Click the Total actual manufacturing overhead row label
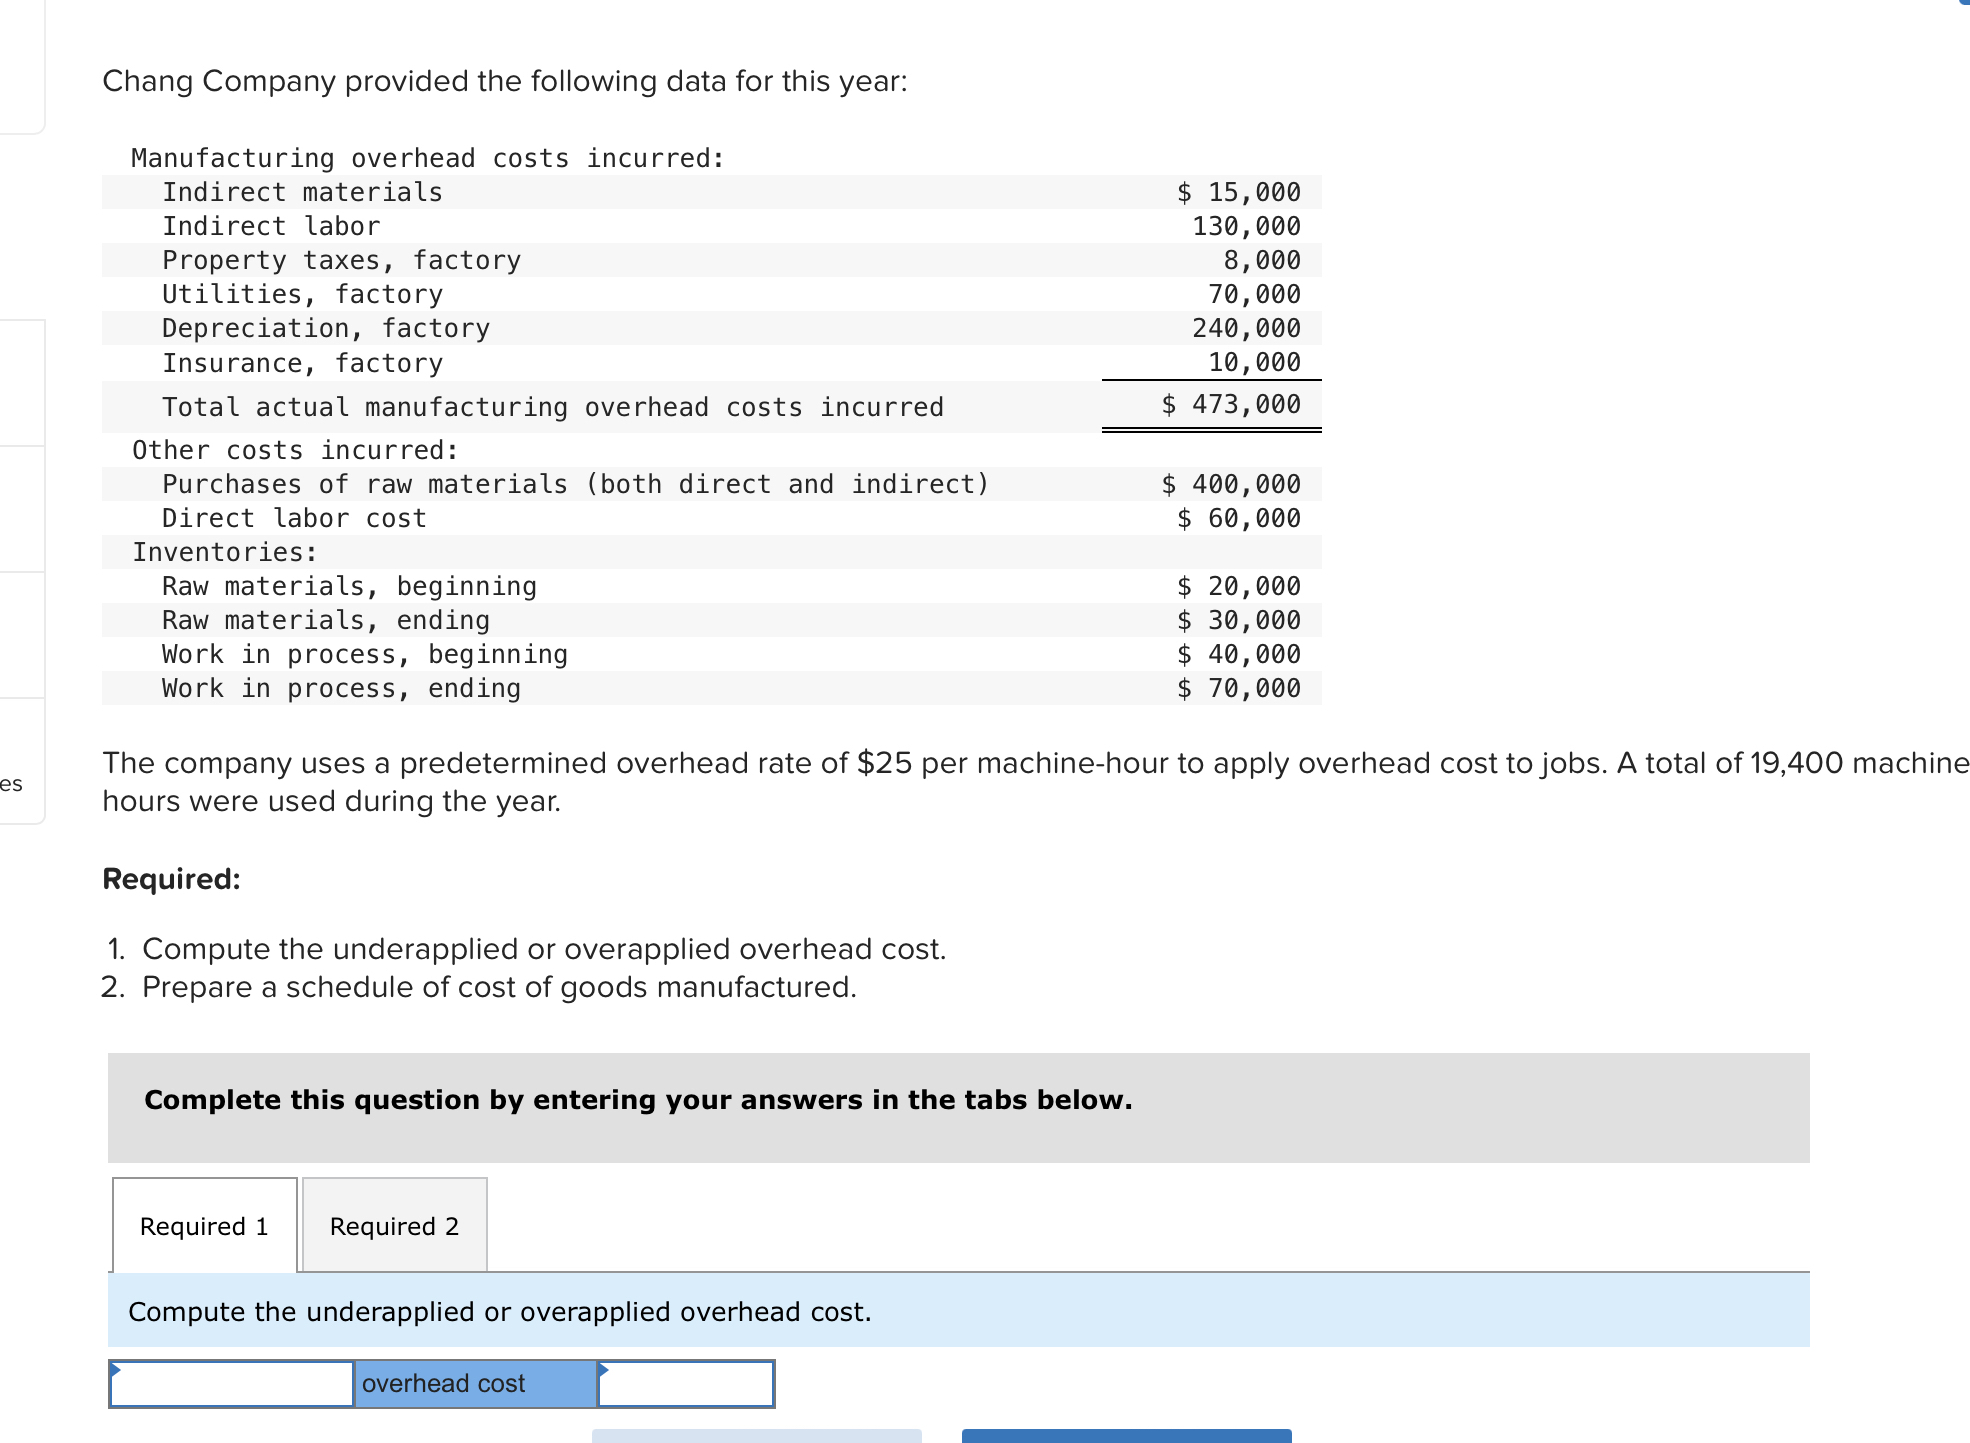 (x=552, y=407)
